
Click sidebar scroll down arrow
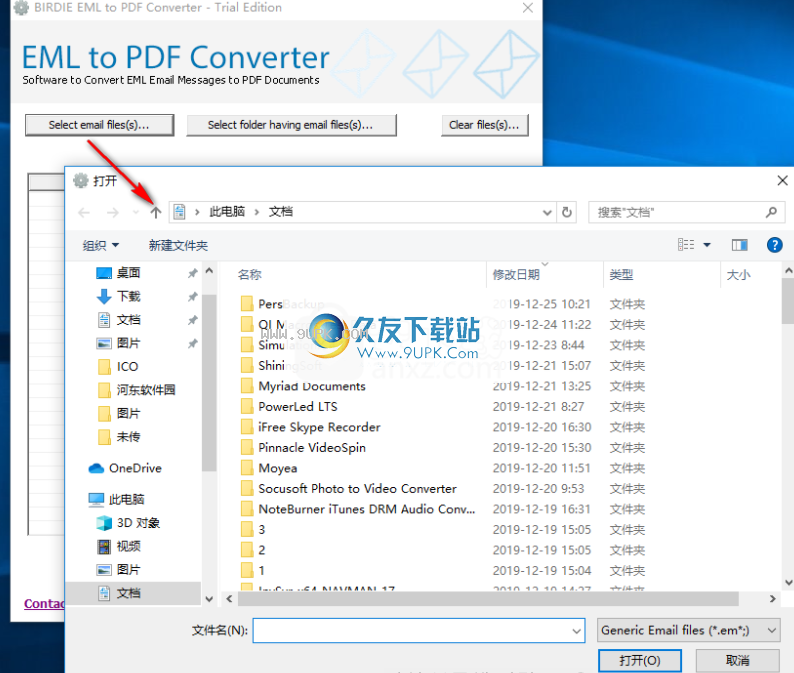pos(209,599)
